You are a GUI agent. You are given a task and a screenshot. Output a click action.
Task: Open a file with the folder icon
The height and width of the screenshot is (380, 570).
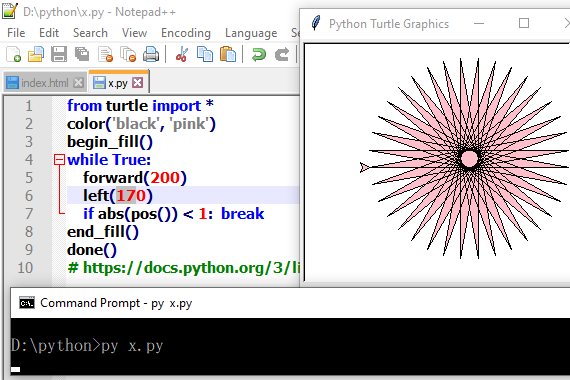36,55
